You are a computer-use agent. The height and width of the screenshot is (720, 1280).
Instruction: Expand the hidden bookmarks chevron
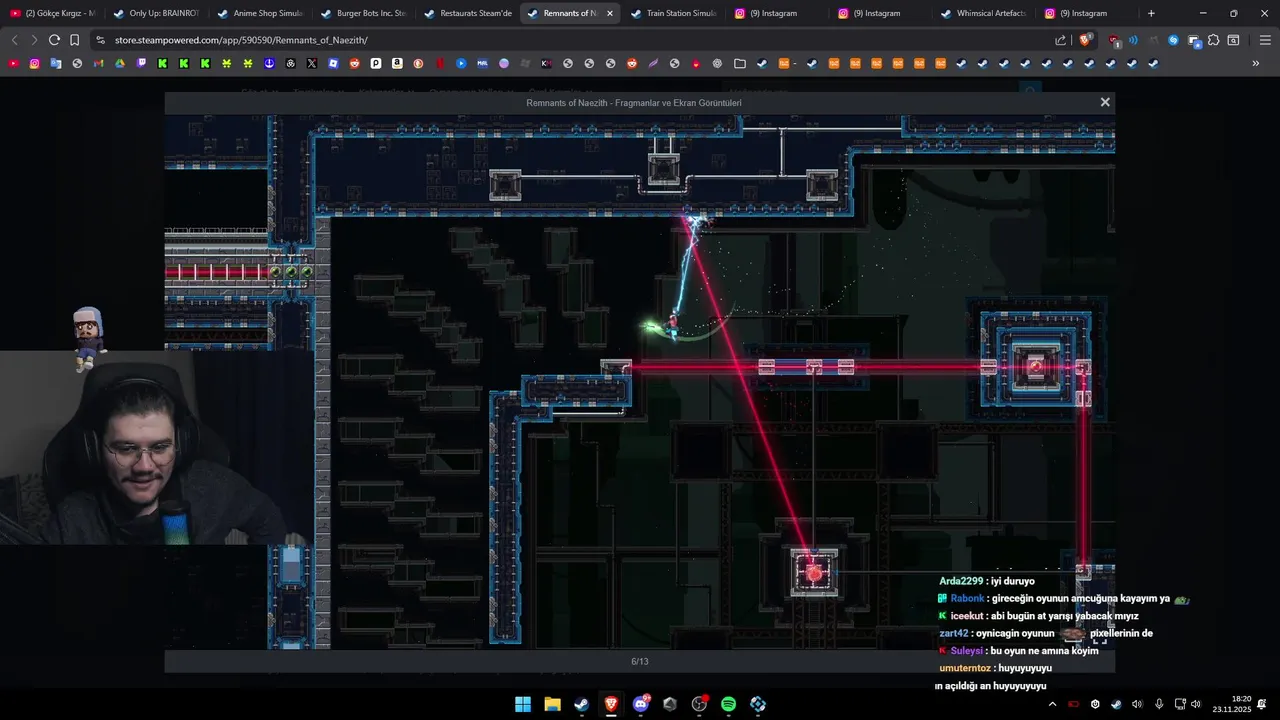point(1256,63)
